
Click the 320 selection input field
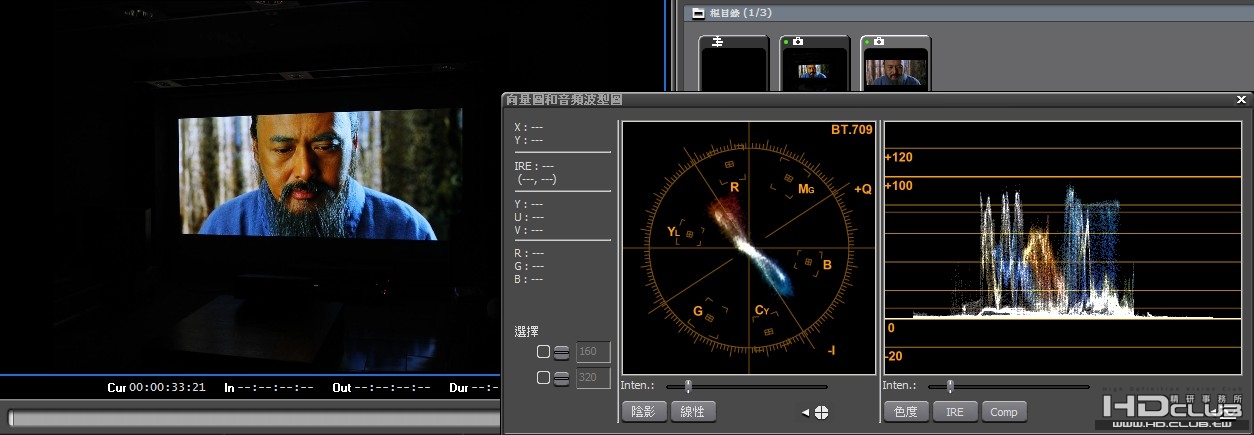click(593, 378)
